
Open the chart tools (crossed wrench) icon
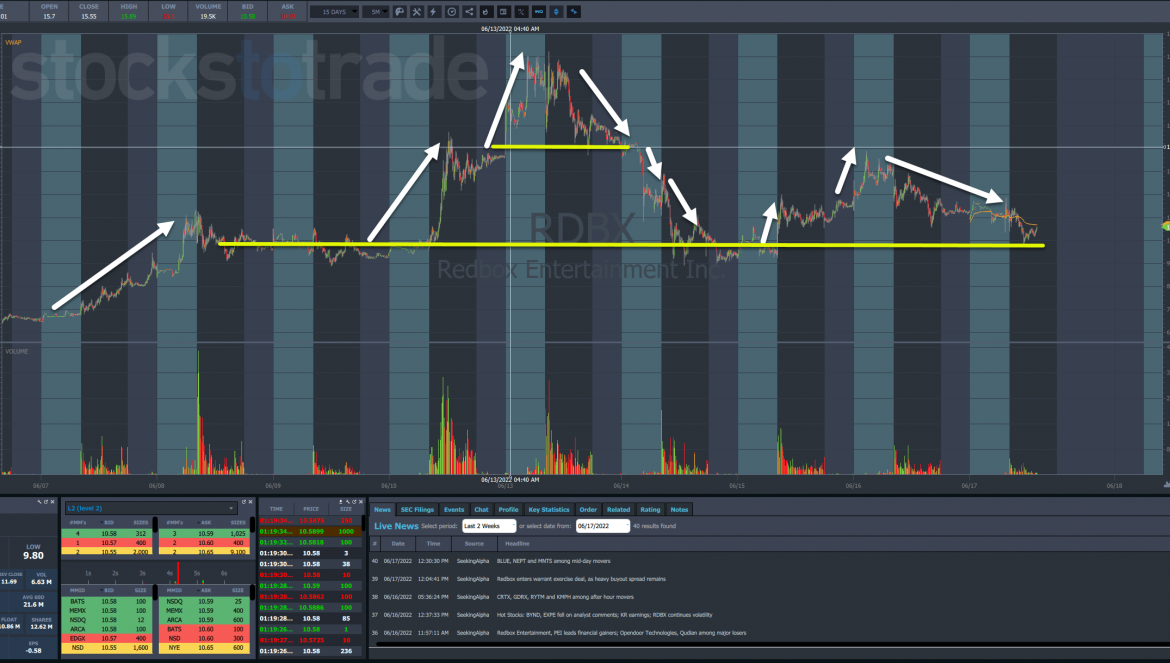417,12
